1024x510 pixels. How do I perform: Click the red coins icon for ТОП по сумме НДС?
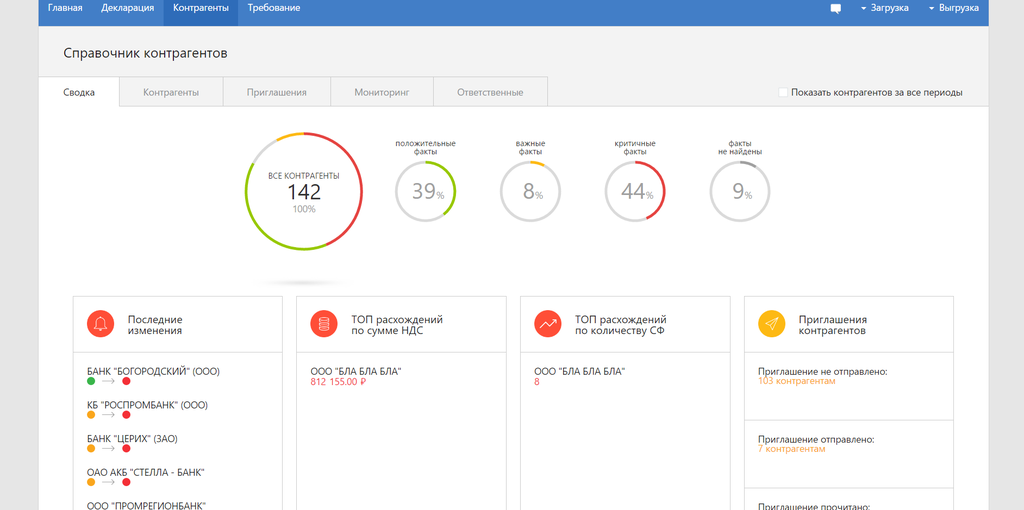coord(323,324)
